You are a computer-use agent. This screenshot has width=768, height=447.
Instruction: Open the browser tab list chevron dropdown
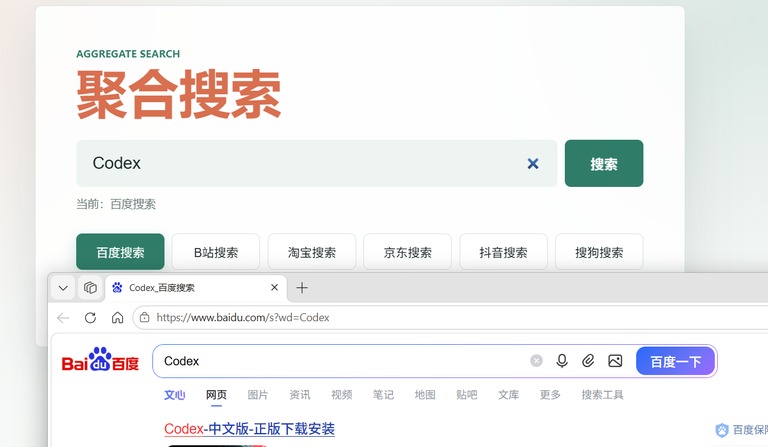coord(63,288)
